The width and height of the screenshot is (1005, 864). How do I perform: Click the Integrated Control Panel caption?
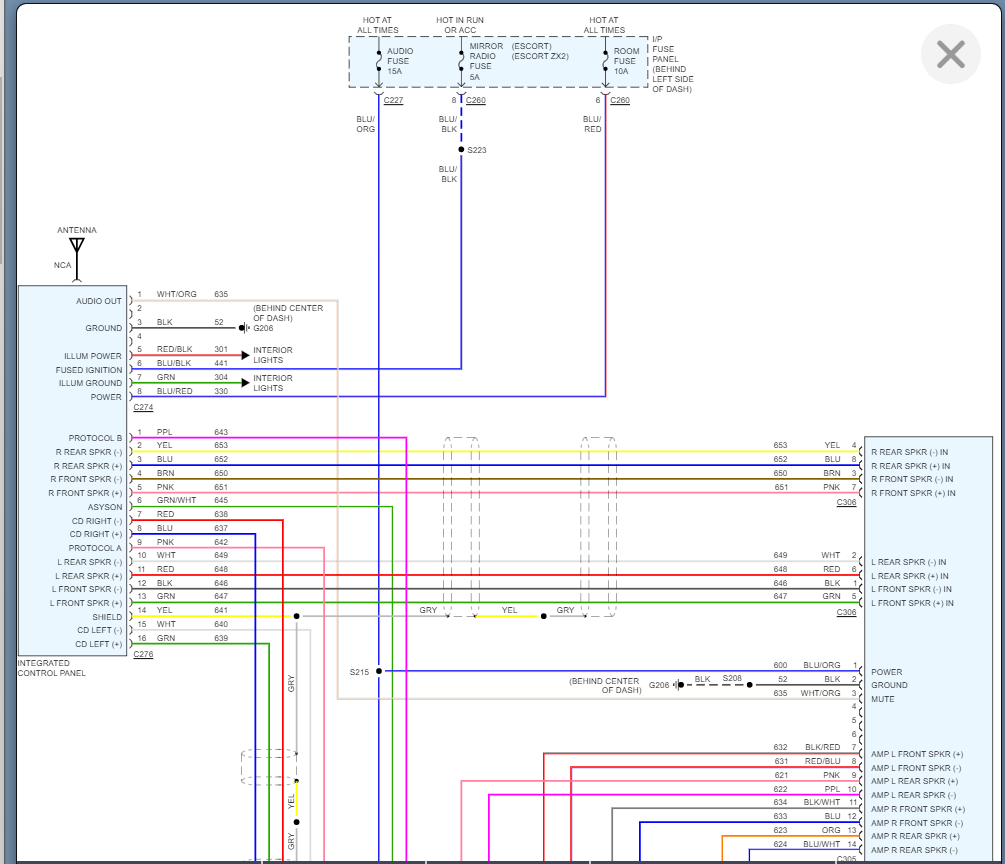click(52, 668)
